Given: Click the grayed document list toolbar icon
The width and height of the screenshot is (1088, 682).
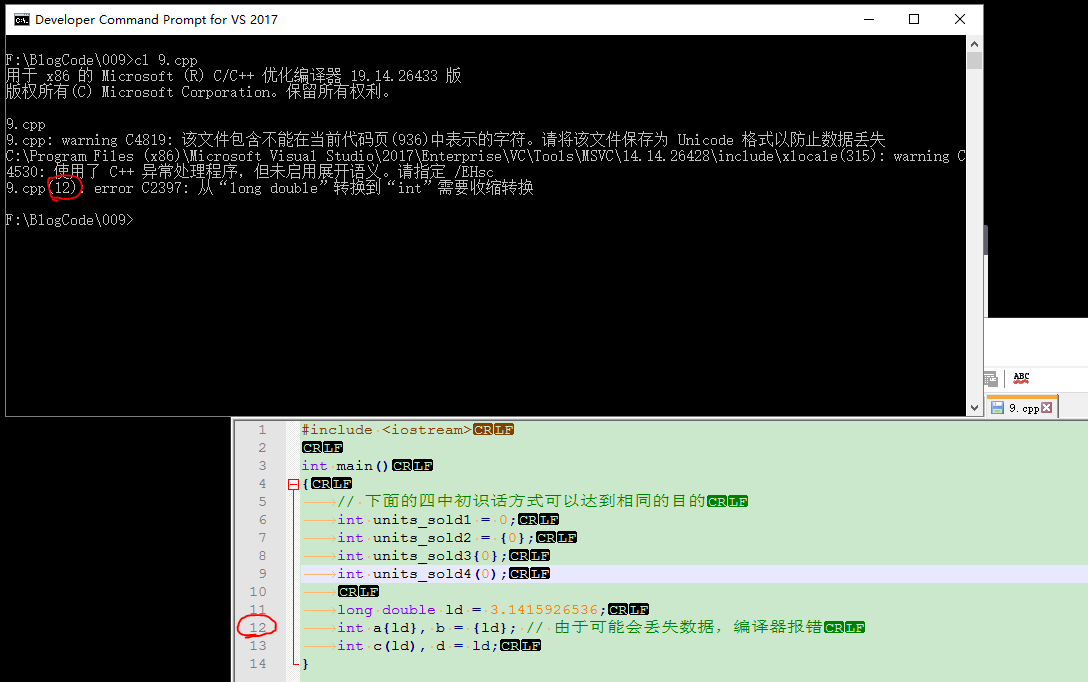Looking at the screenshot, I should pos(991,379).
